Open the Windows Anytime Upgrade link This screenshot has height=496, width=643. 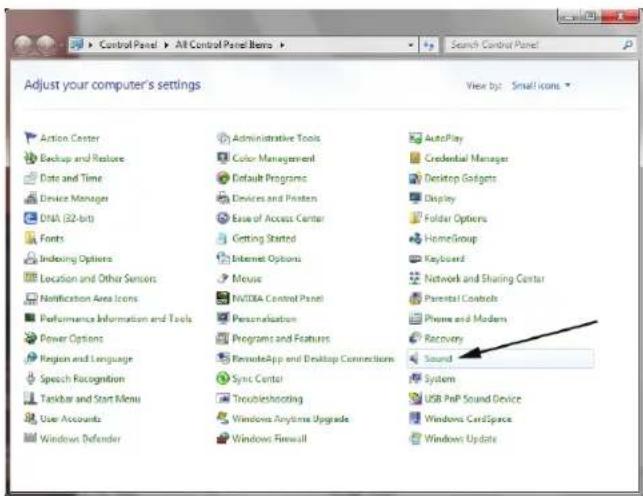click(x=290, y=419)
